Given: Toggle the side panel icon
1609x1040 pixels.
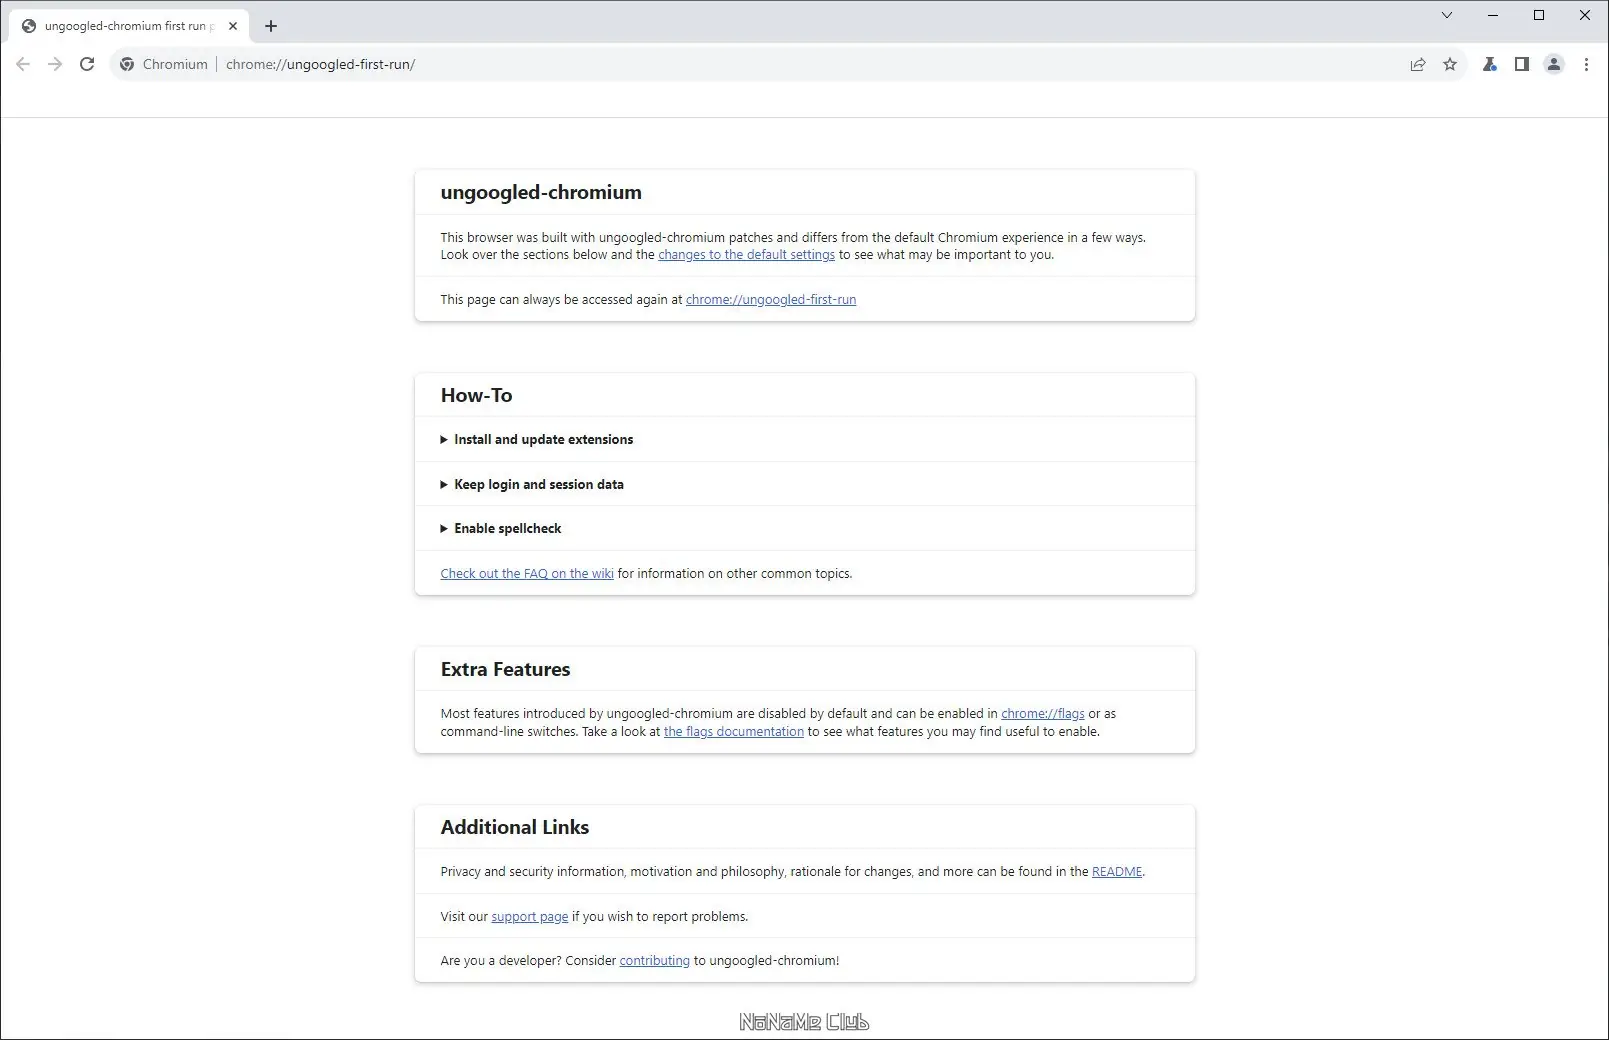Looking at the screenshot, I should coord(1521,64).
